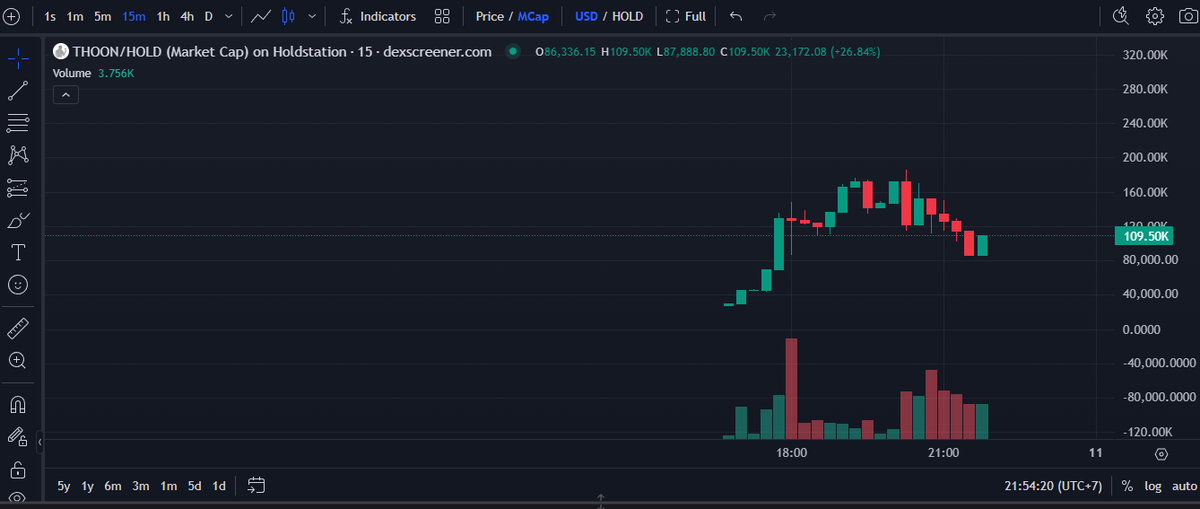Open the quick search icon
Viewport: 1200px width, 509px height.
1121,16
